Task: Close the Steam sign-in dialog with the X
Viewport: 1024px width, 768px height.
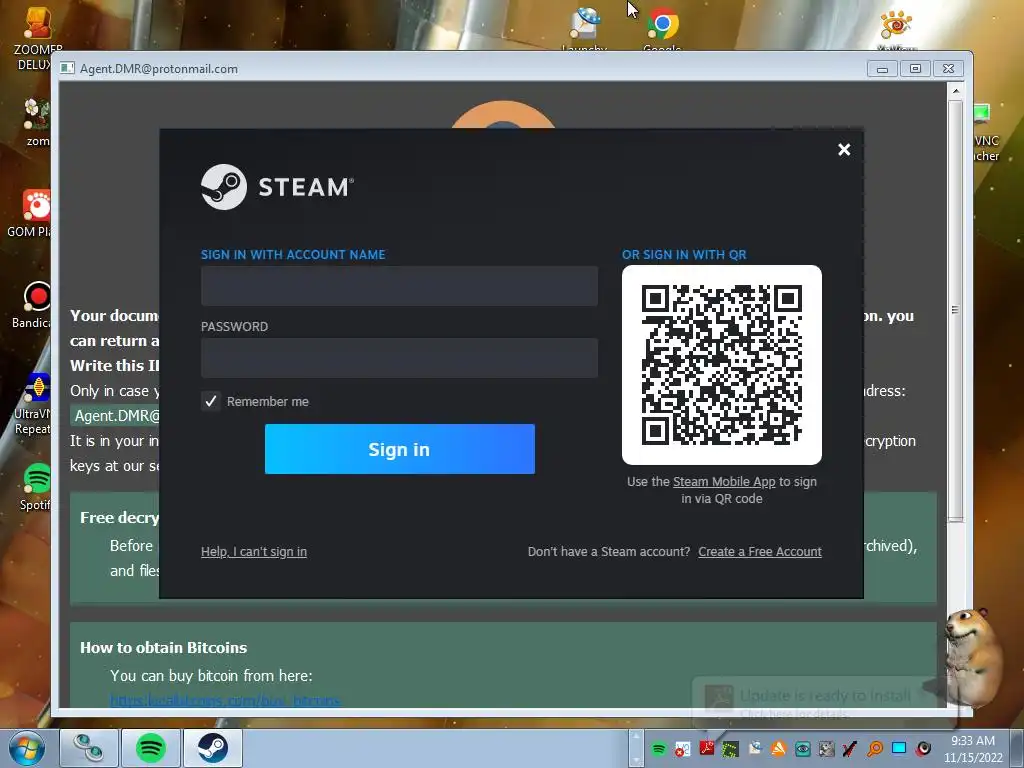Action: pos(844,150)
